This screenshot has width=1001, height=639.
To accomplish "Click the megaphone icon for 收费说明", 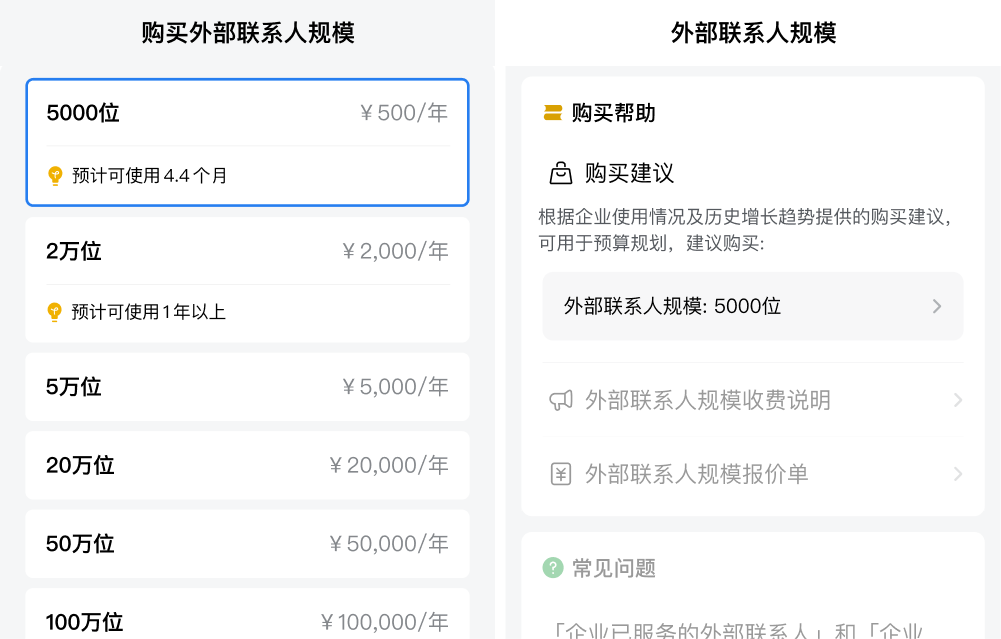I will (561, 401).
